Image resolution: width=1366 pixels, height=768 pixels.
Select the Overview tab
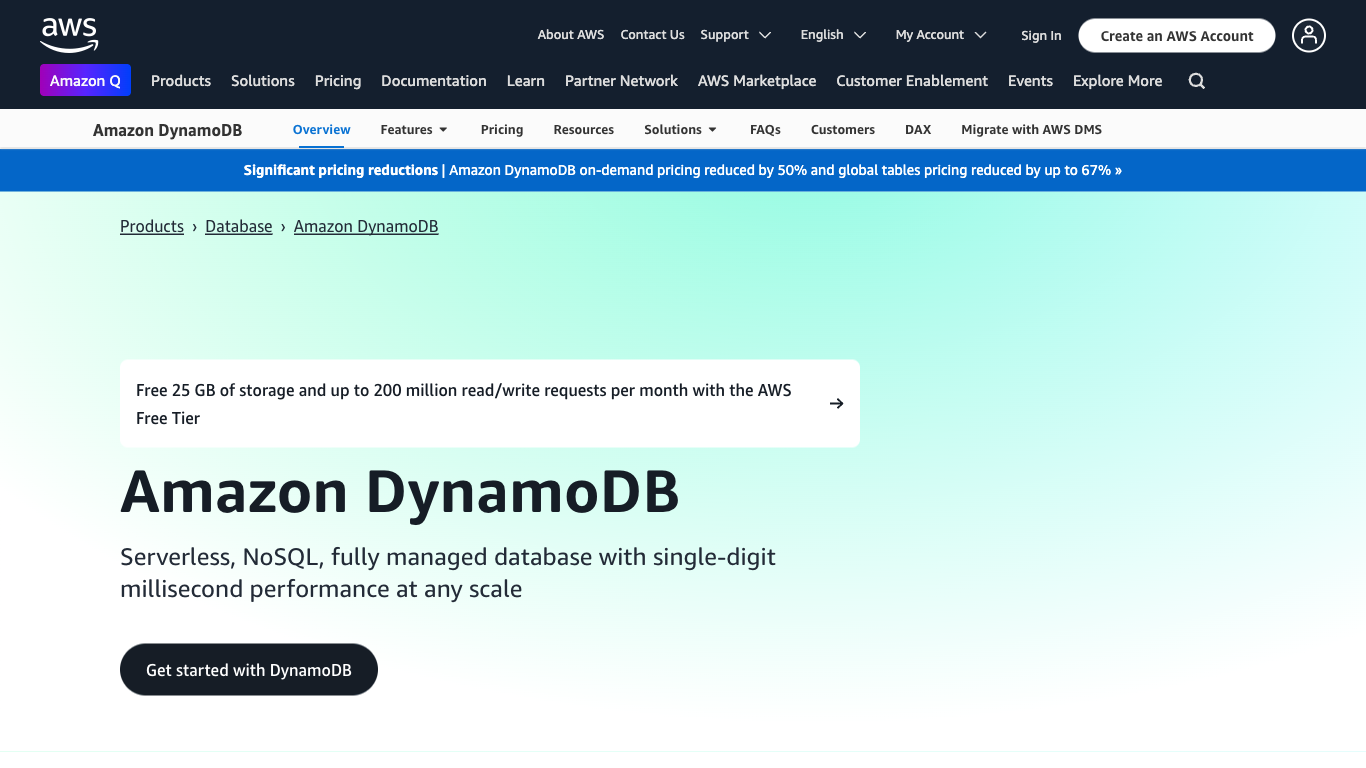coord(322,130)
